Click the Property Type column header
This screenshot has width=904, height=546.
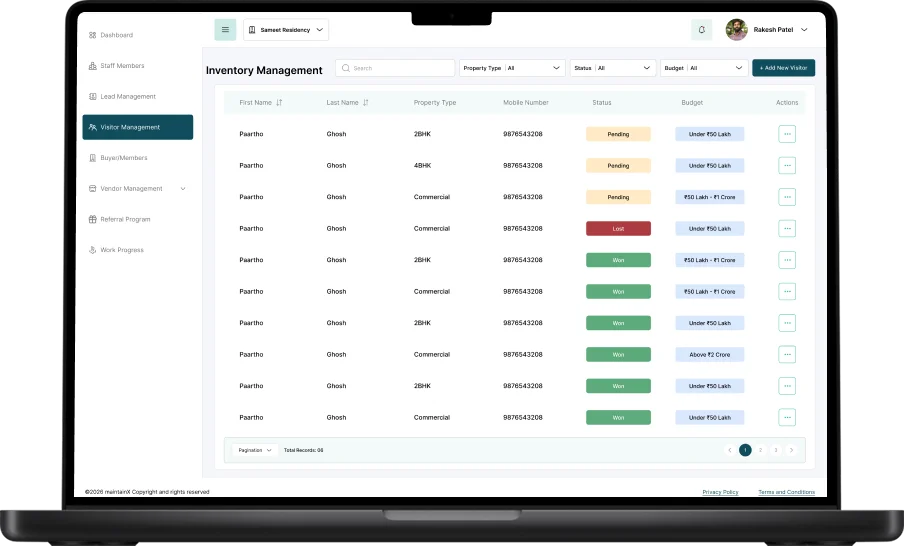coord(435,103)
